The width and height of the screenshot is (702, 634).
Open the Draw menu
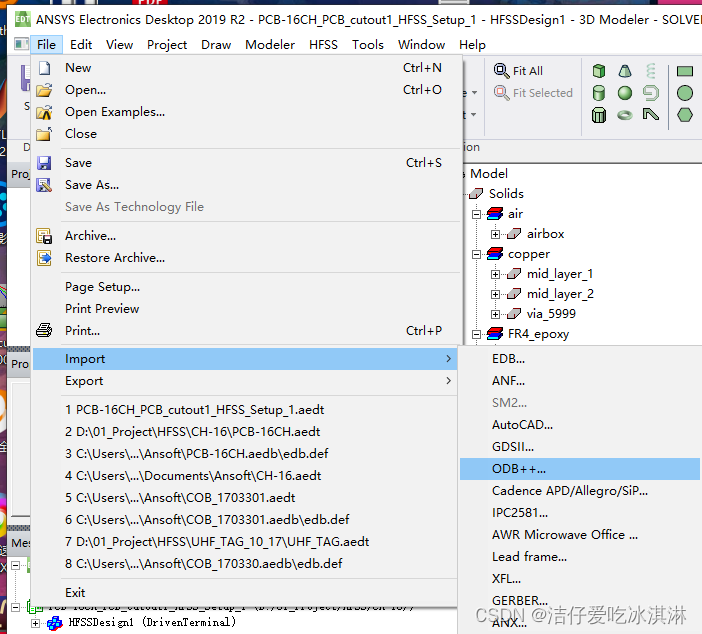click(x=216, y=45)
